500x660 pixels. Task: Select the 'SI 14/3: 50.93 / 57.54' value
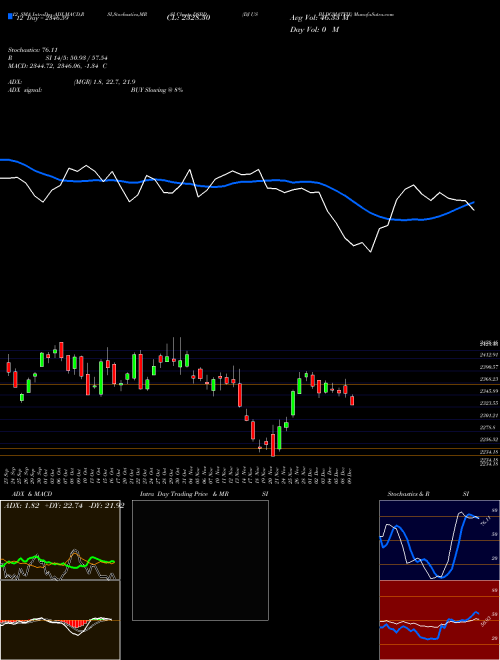[77, 58]
